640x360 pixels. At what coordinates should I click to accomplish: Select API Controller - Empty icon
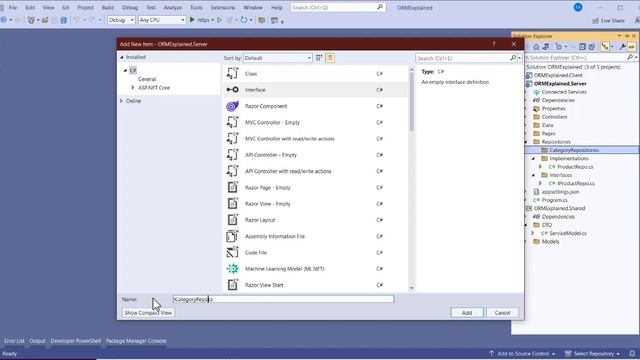tap(232, 155)
